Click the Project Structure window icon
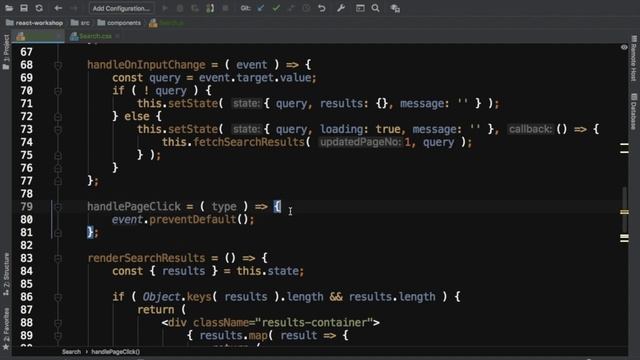Viewport: 640px width, 360px height. coord(360,8)
